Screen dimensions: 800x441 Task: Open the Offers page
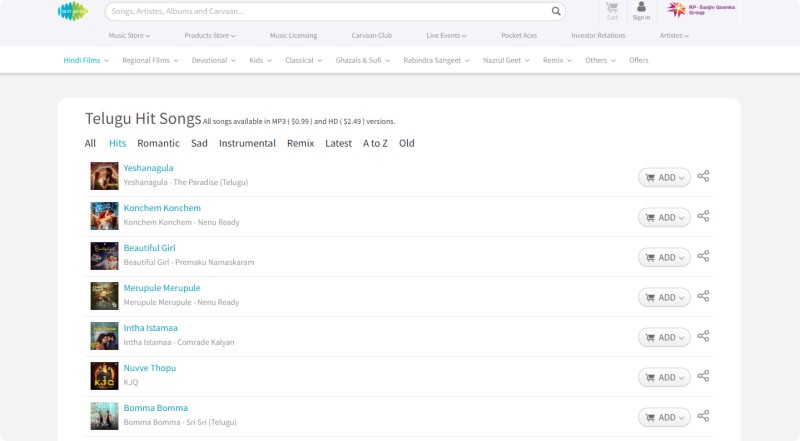[638, 60]
